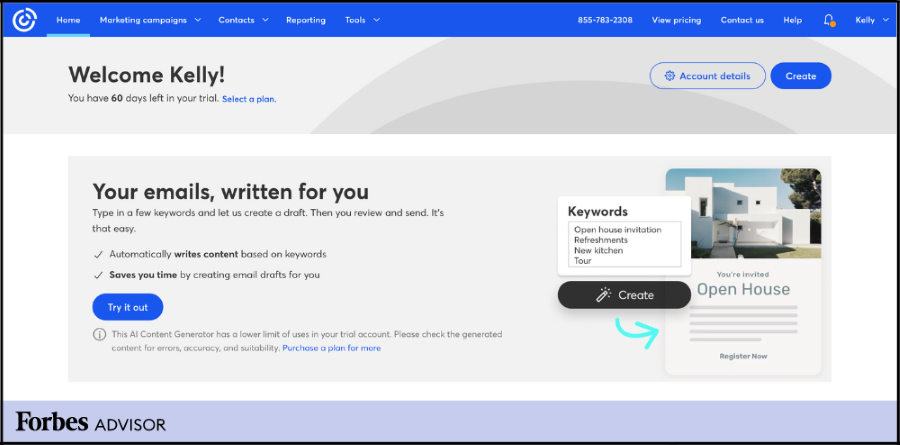
Task: Click the View pricing link
Action: (x=676, y=20)
